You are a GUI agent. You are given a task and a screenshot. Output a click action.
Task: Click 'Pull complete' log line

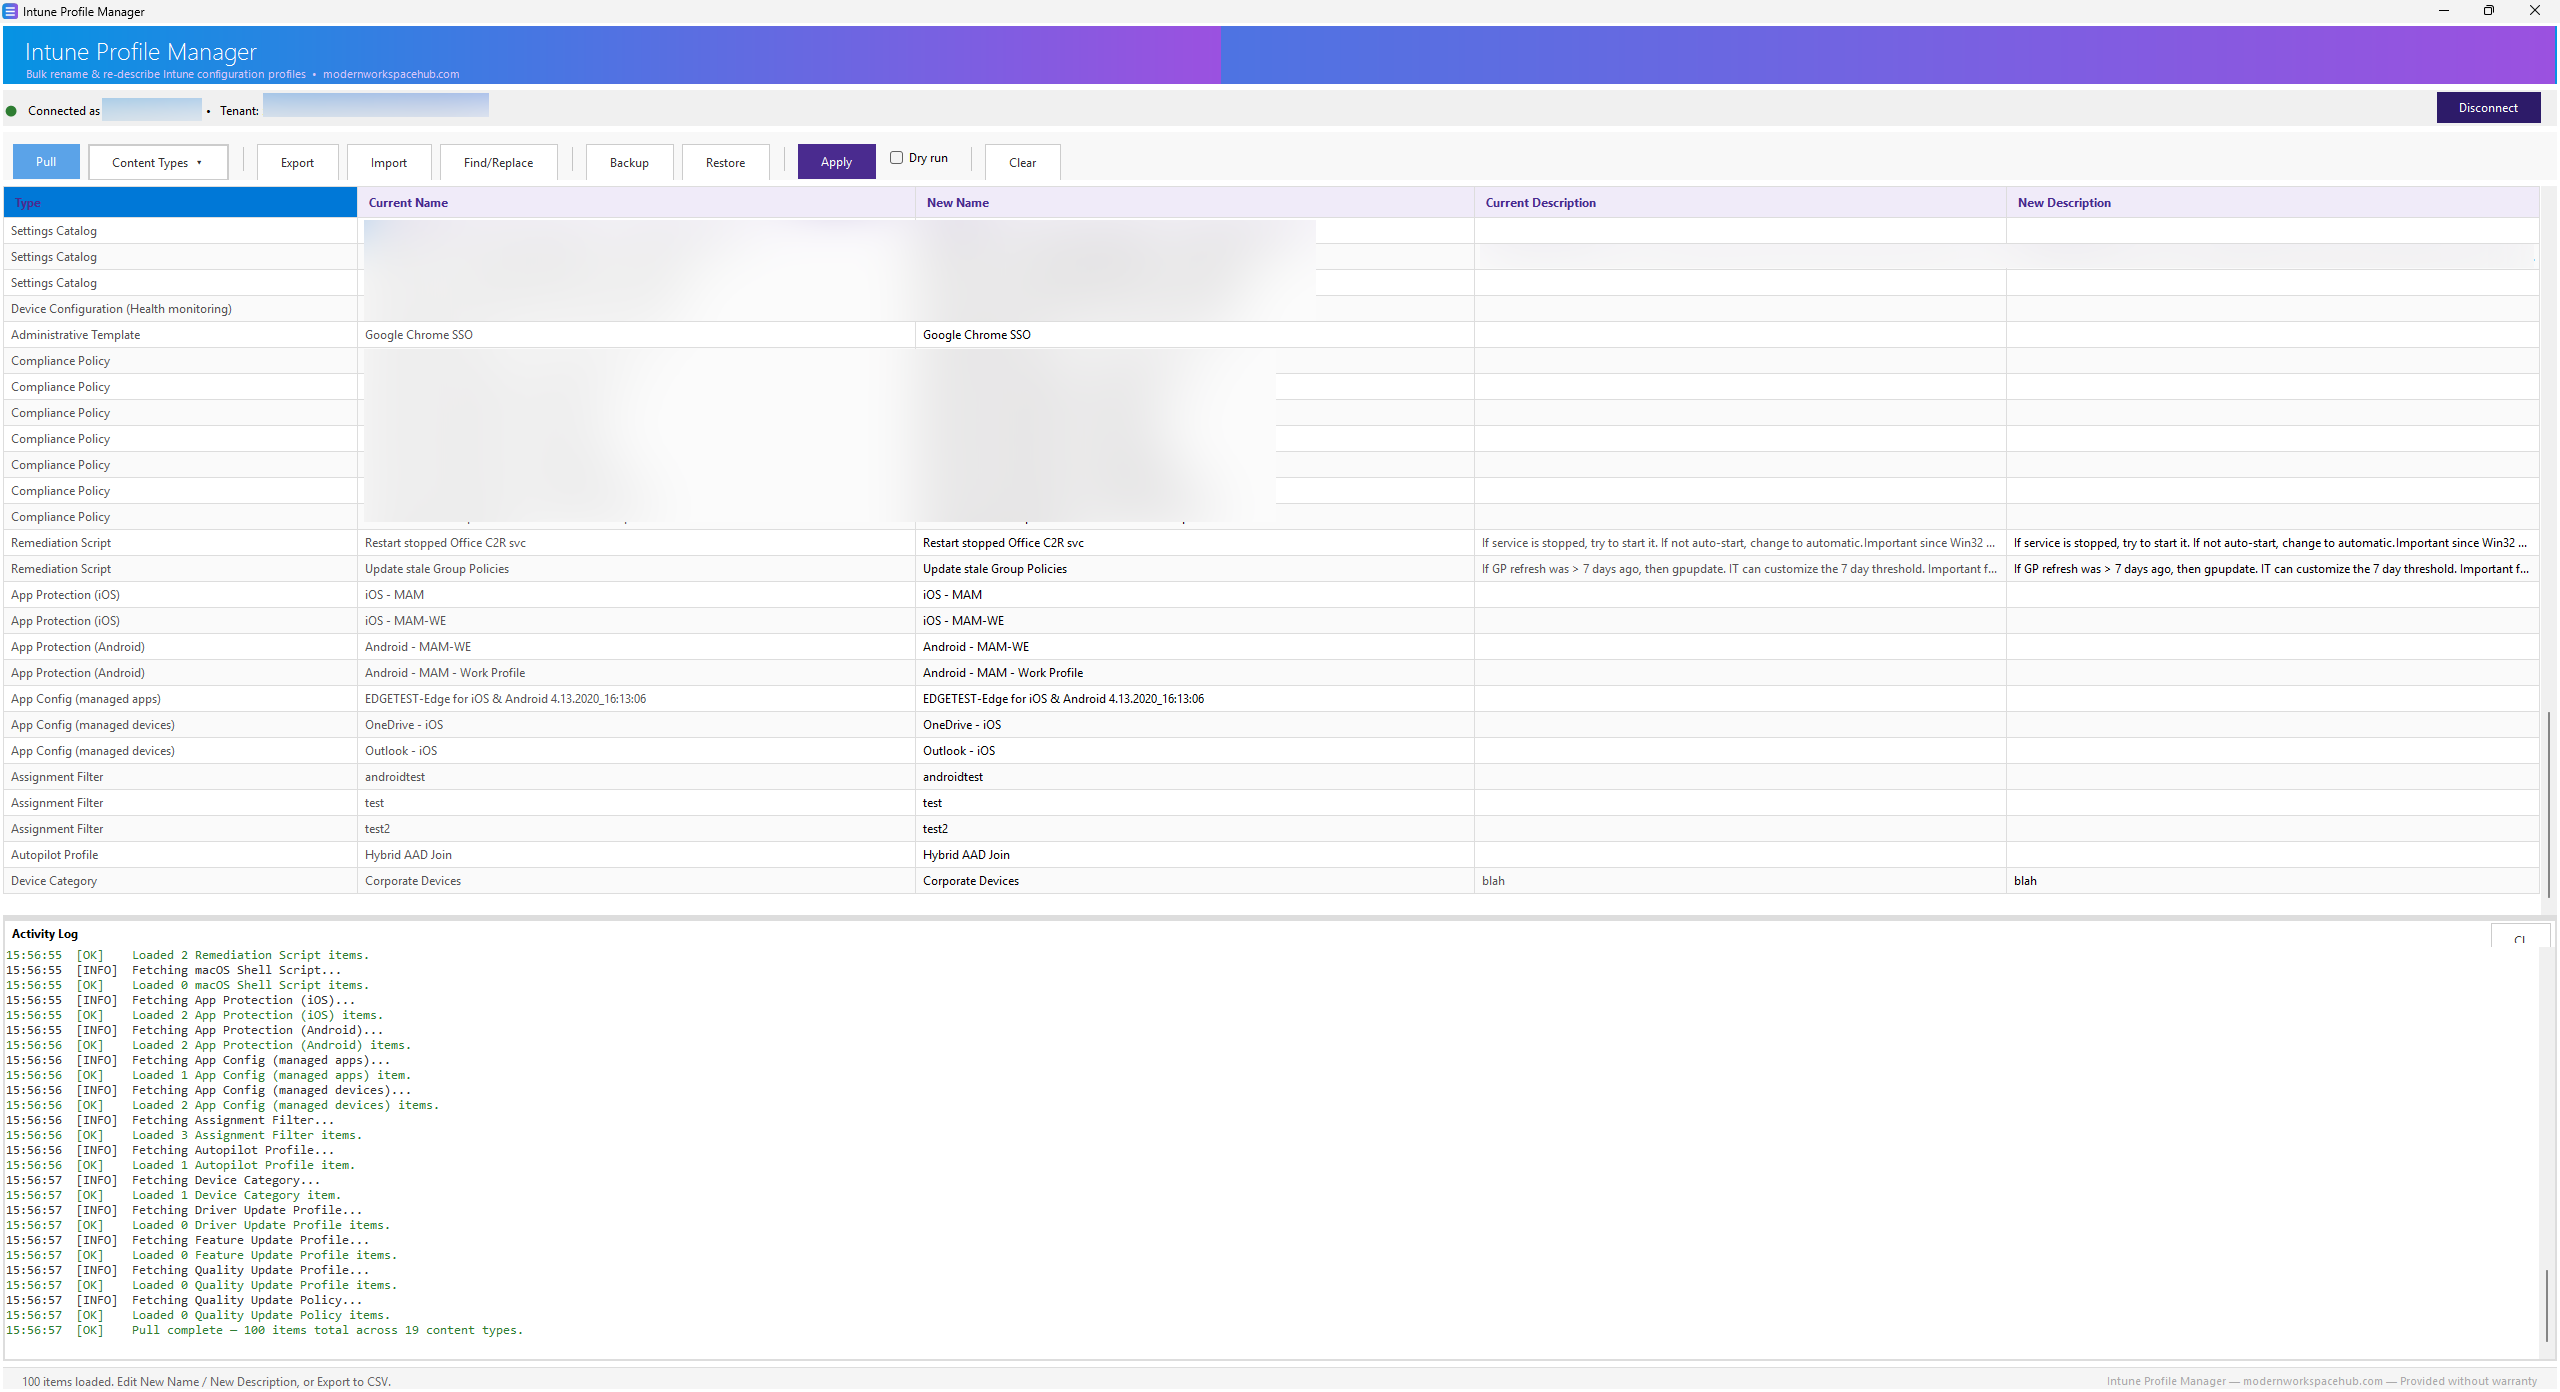pos(265,1330)
